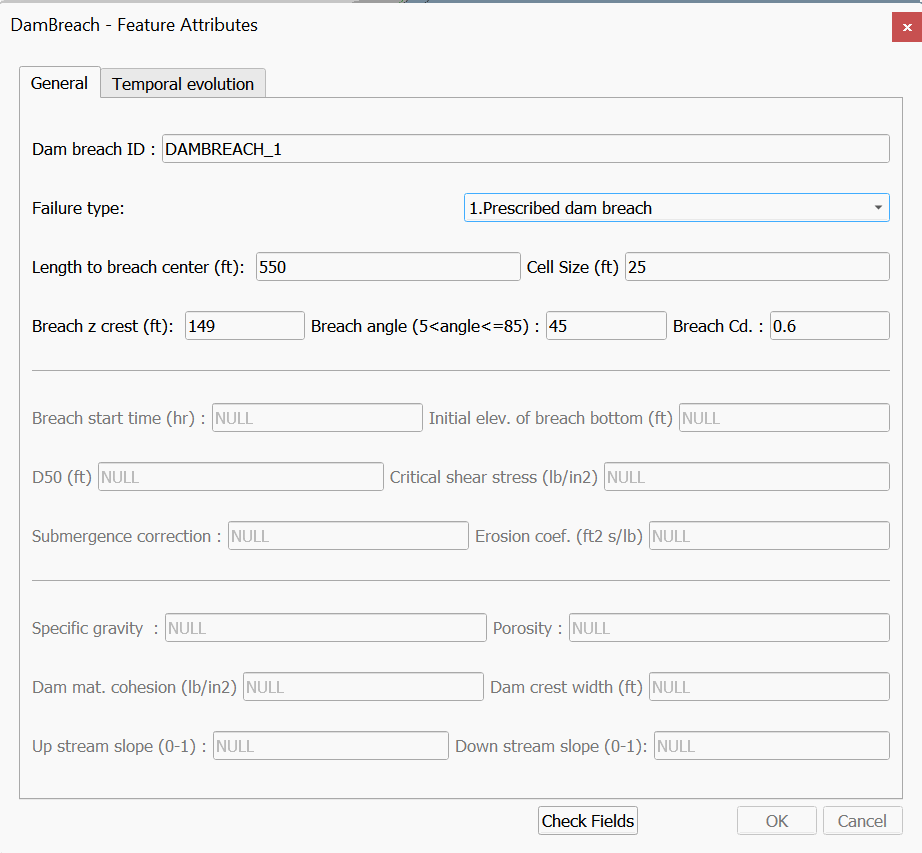
Task: Click the Failure type dropdown arrow
Action: pos(877,208)
